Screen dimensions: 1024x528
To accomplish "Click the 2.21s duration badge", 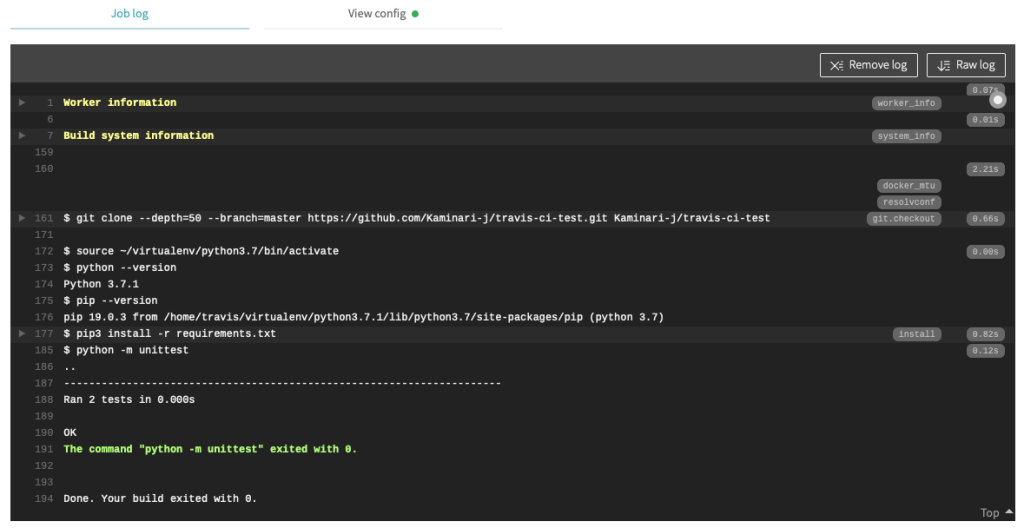I will (985, 169).
